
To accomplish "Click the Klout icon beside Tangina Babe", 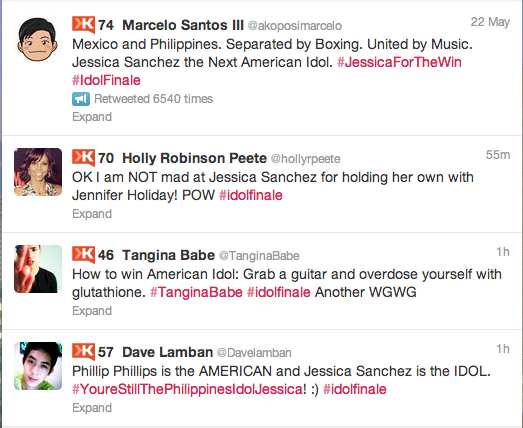I will click(83, 255).
